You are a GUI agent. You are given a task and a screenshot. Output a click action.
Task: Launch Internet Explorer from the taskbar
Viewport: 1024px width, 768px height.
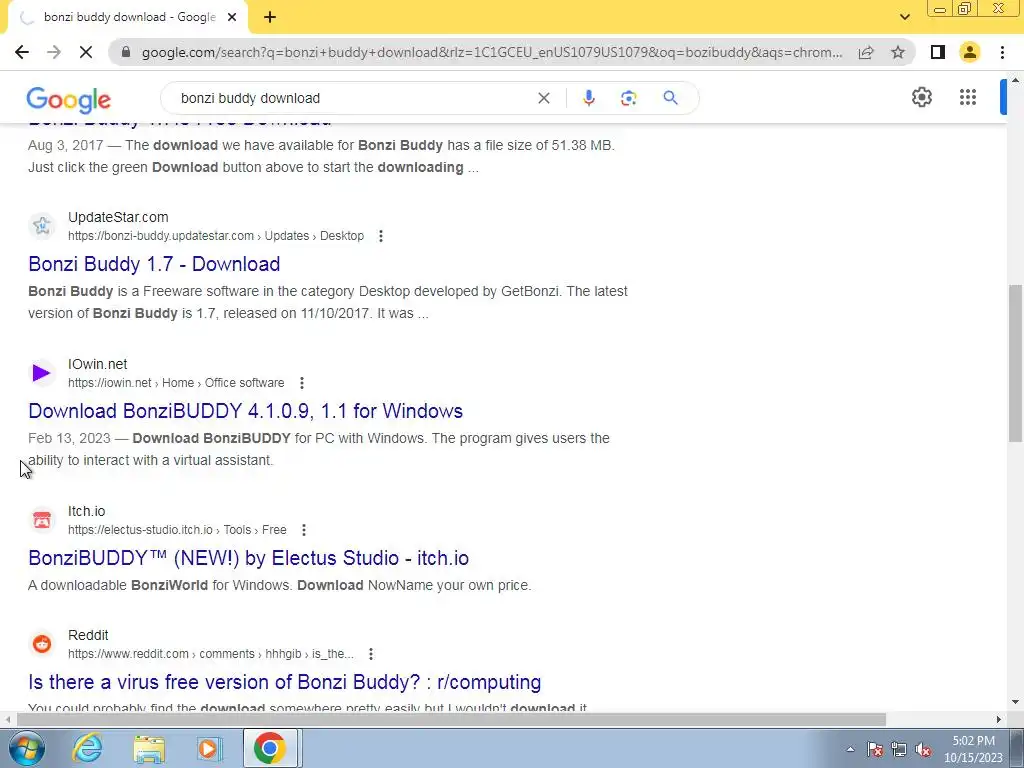pyautogui.click(x=88, y=748)
